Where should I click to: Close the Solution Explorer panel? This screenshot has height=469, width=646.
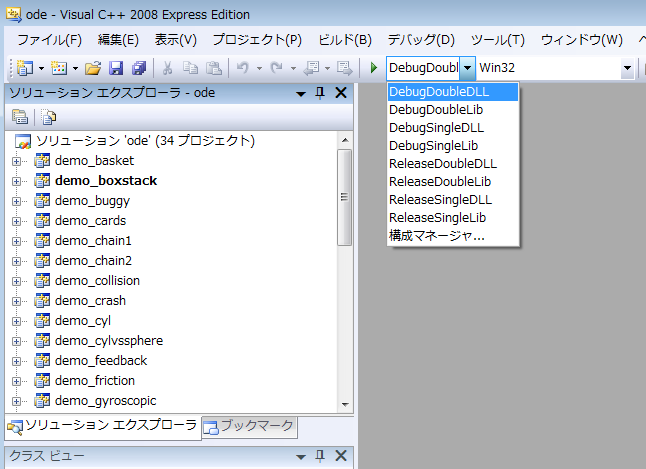tap(341, 93)
